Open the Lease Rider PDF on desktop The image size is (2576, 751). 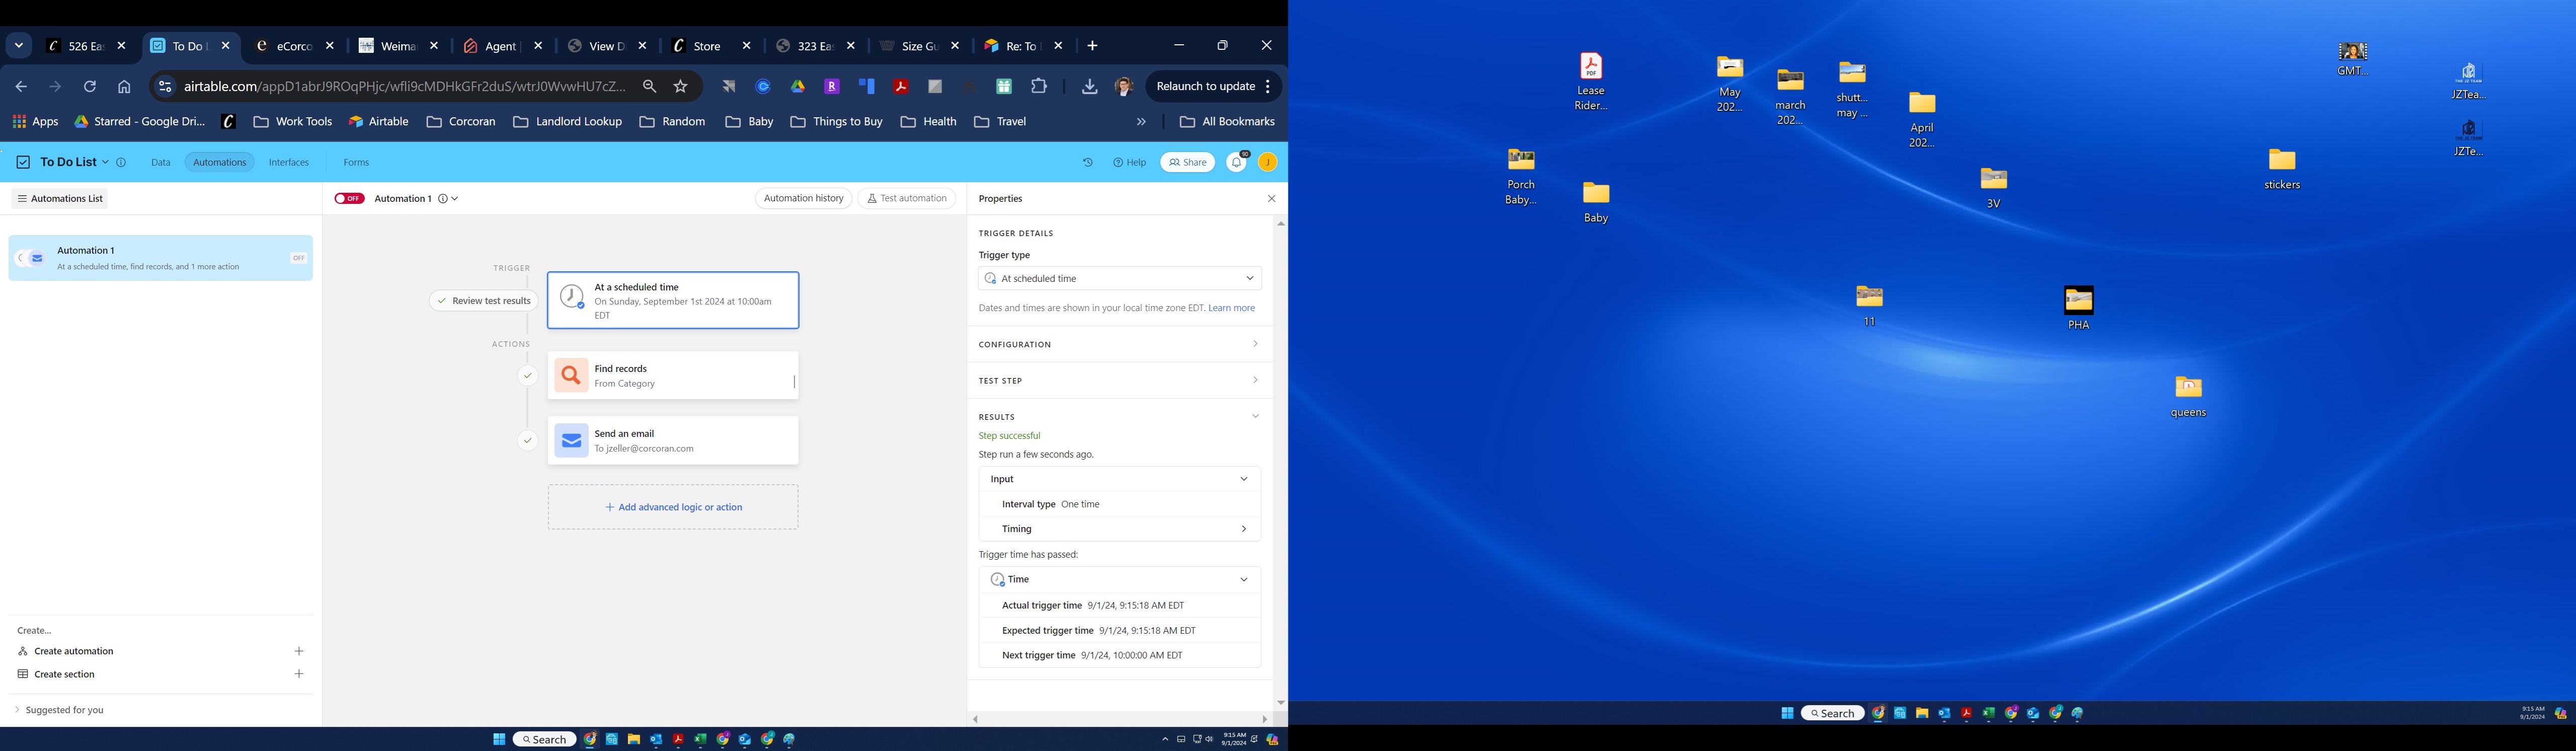click(x=1590, y=82)
